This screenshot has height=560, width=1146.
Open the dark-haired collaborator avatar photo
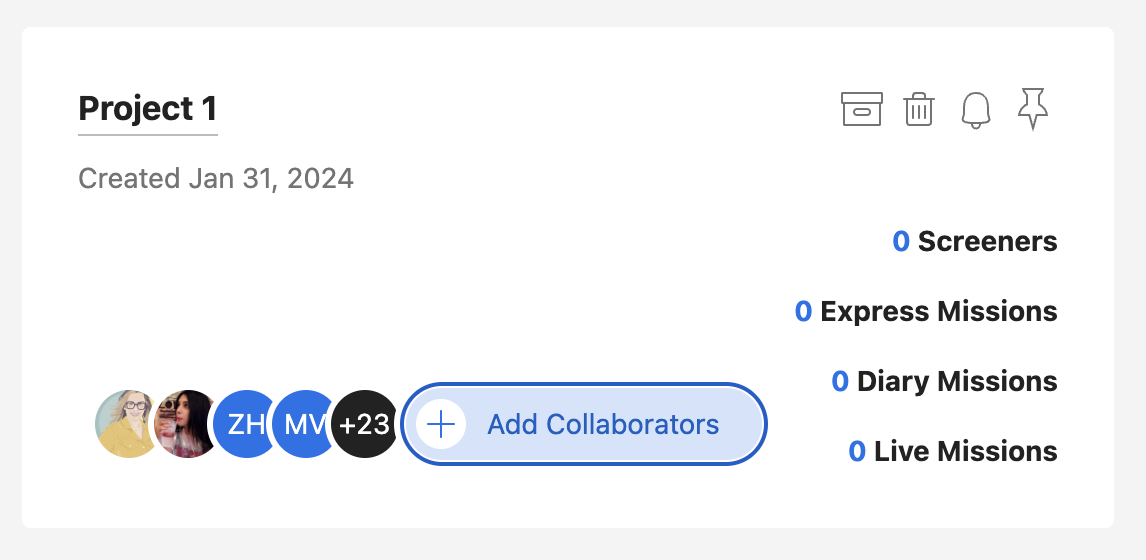(x=186, y=424)
